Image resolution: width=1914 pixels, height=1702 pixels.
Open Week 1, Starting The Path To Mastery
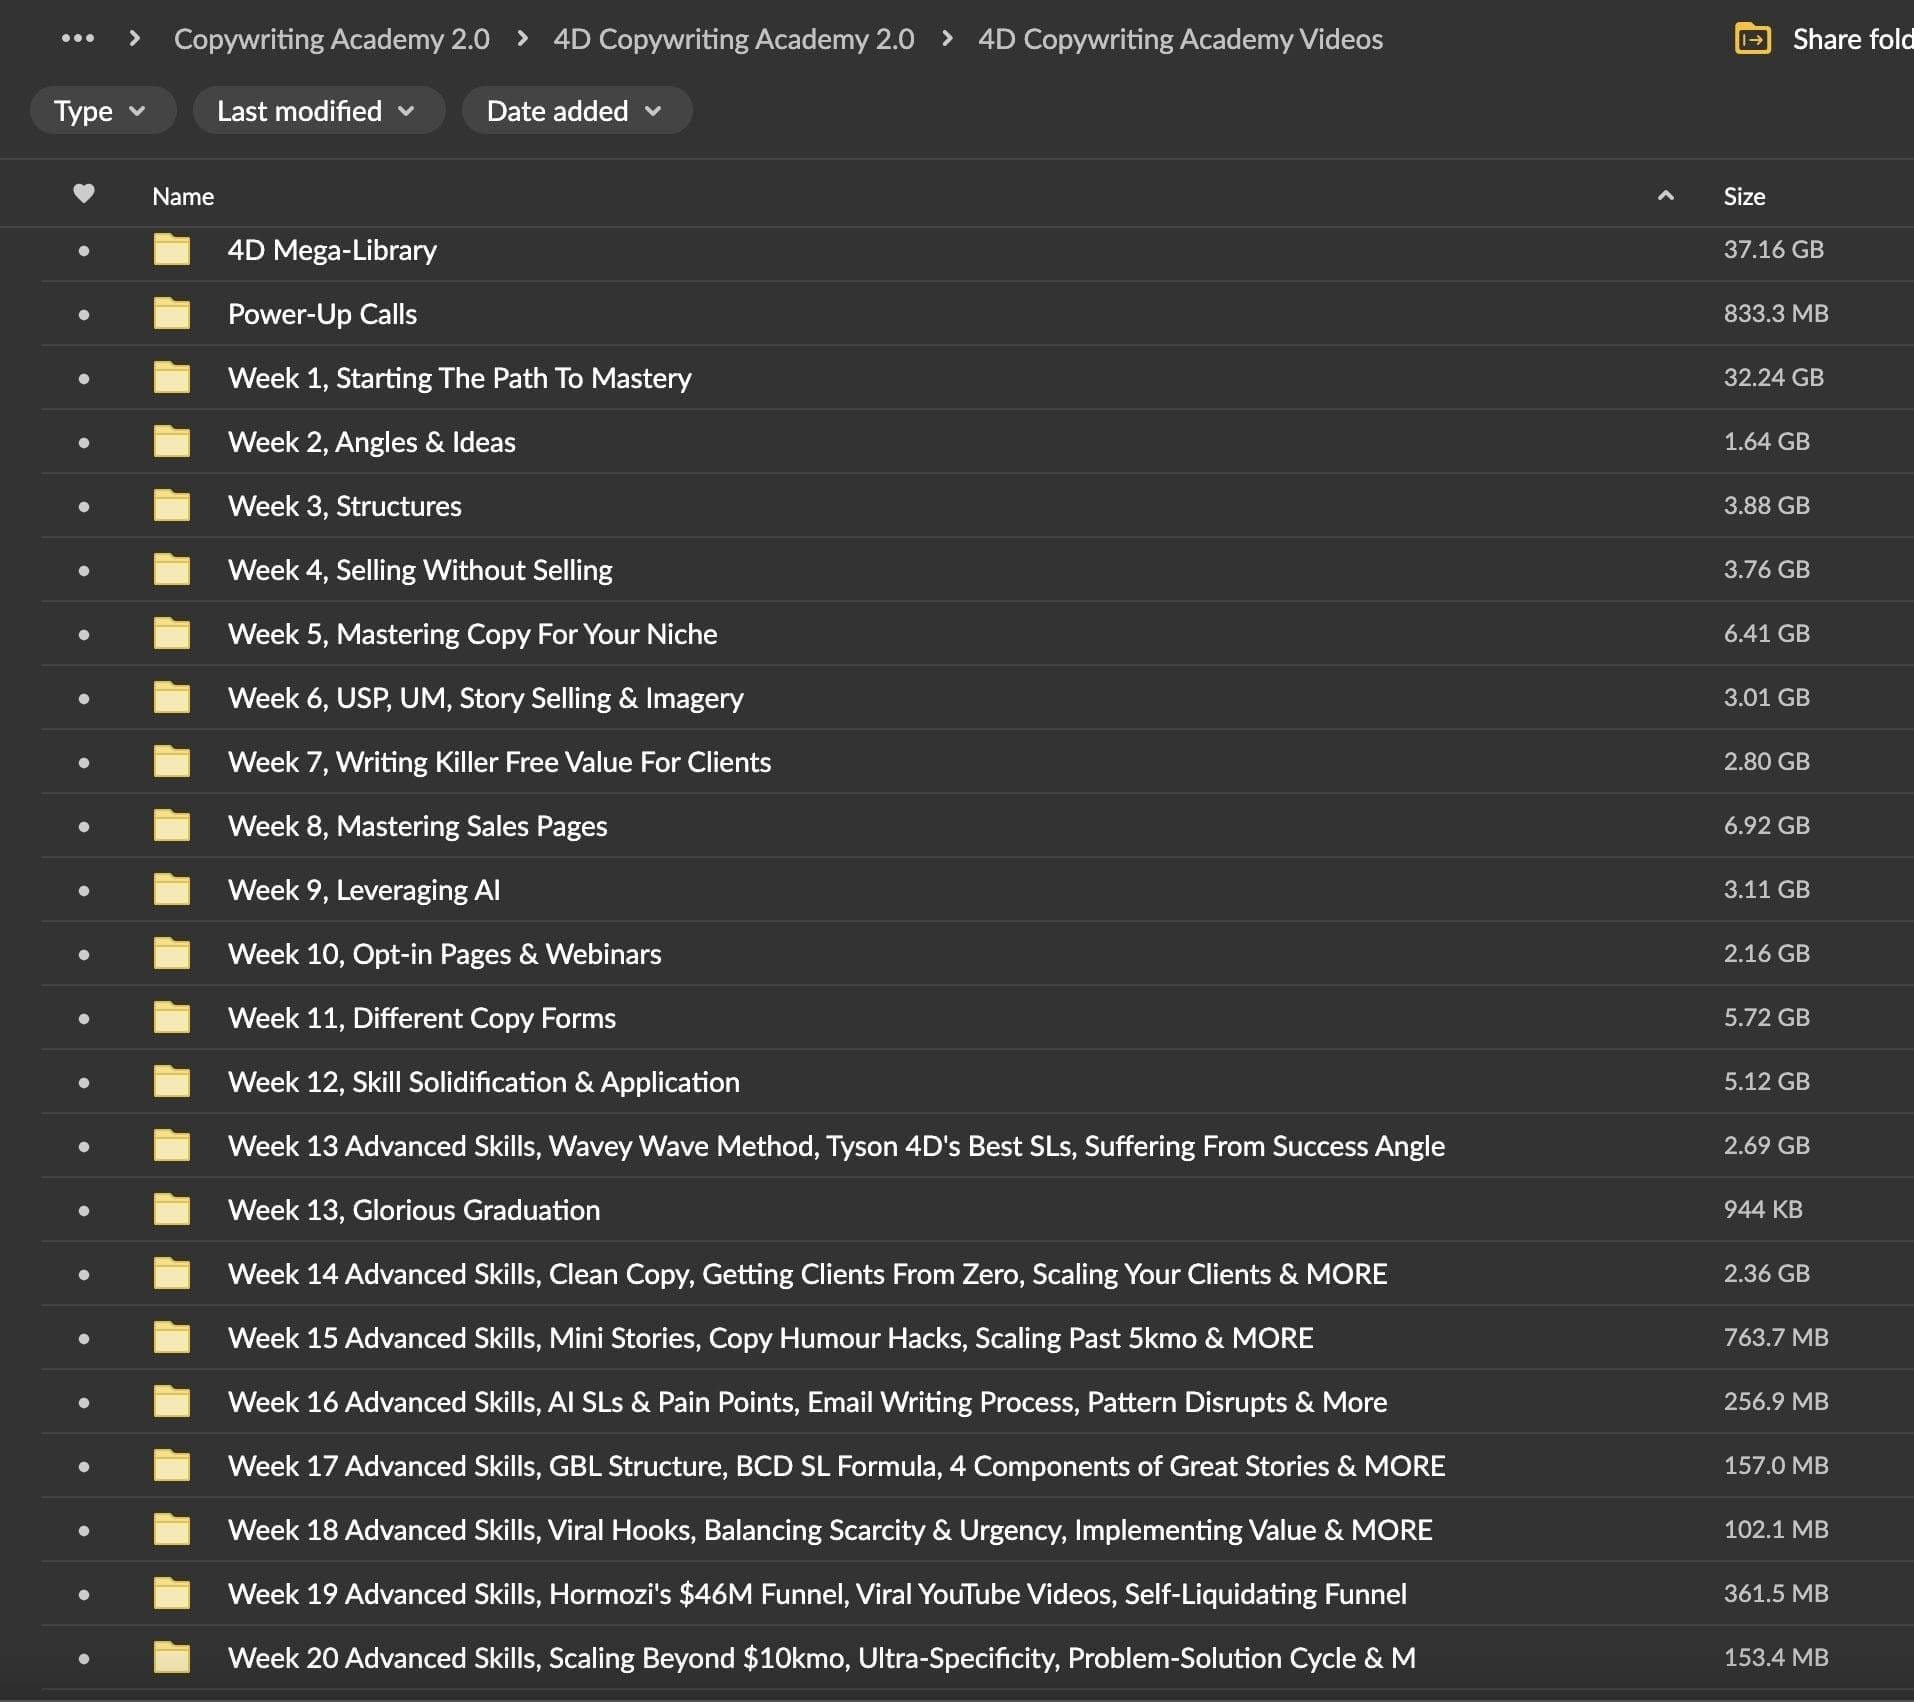pos(459,378)
